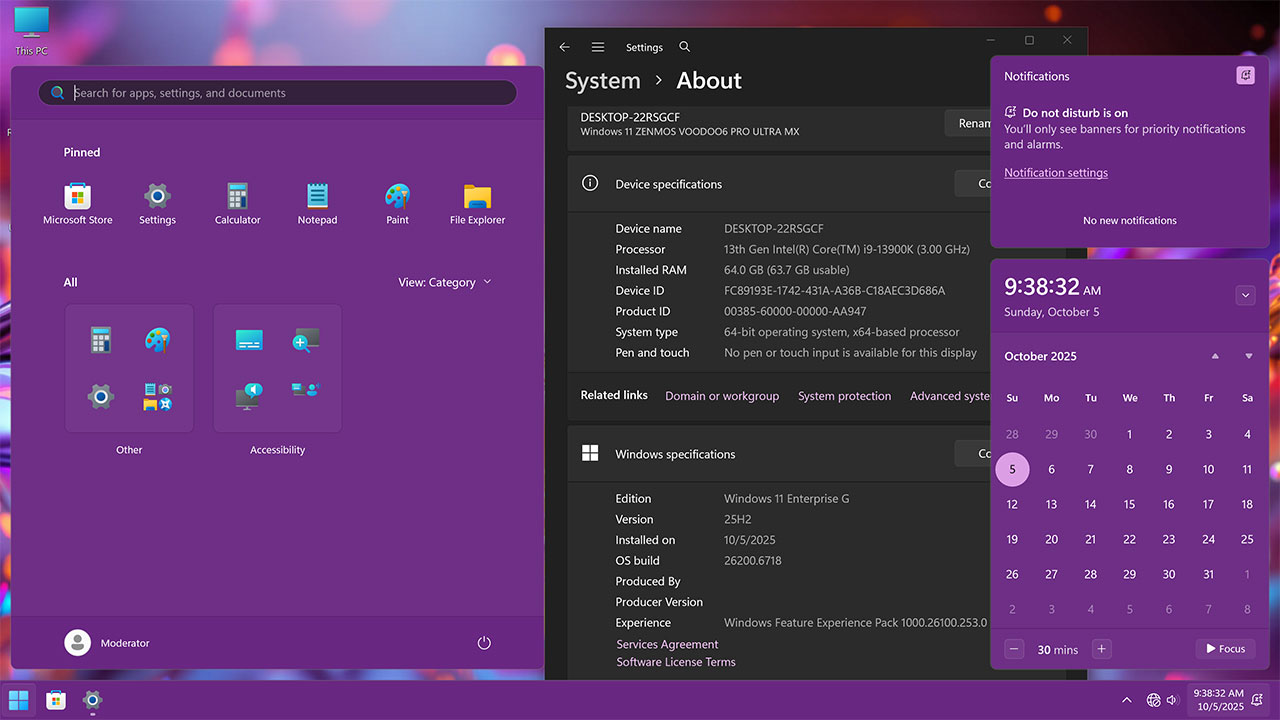Open Notepad from pinned apps
The width and height of the screenshot is (1280, 720).
click(317, 204)
